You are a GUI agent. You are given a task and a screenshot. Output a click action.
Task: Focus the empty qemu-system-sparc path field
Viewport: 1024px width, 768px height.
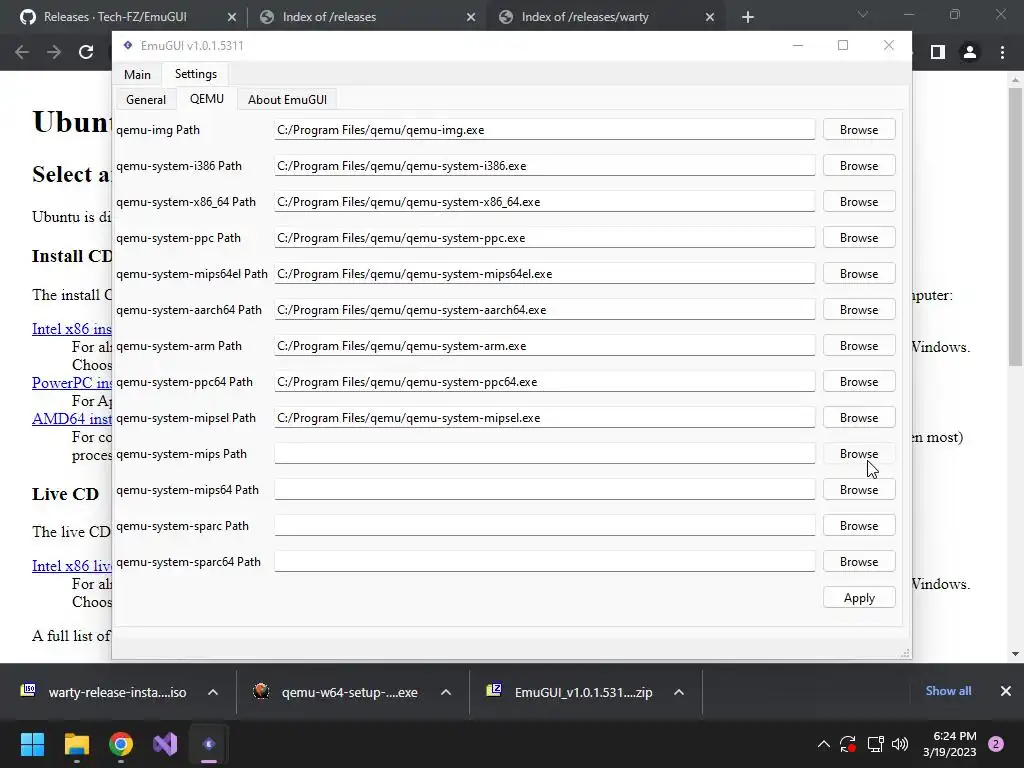(x=545, y=526)
